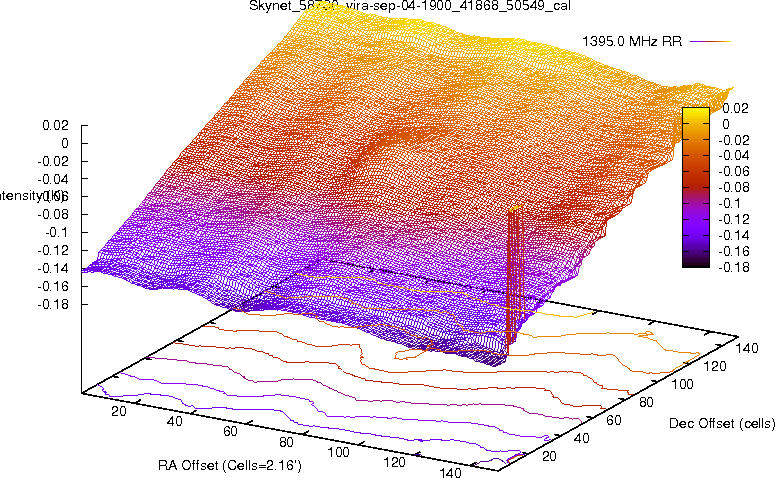Click the -0.16 label on the color bar
Image resolution: width=775 pixels, height=478 pixels.
[x=733, y=251]
